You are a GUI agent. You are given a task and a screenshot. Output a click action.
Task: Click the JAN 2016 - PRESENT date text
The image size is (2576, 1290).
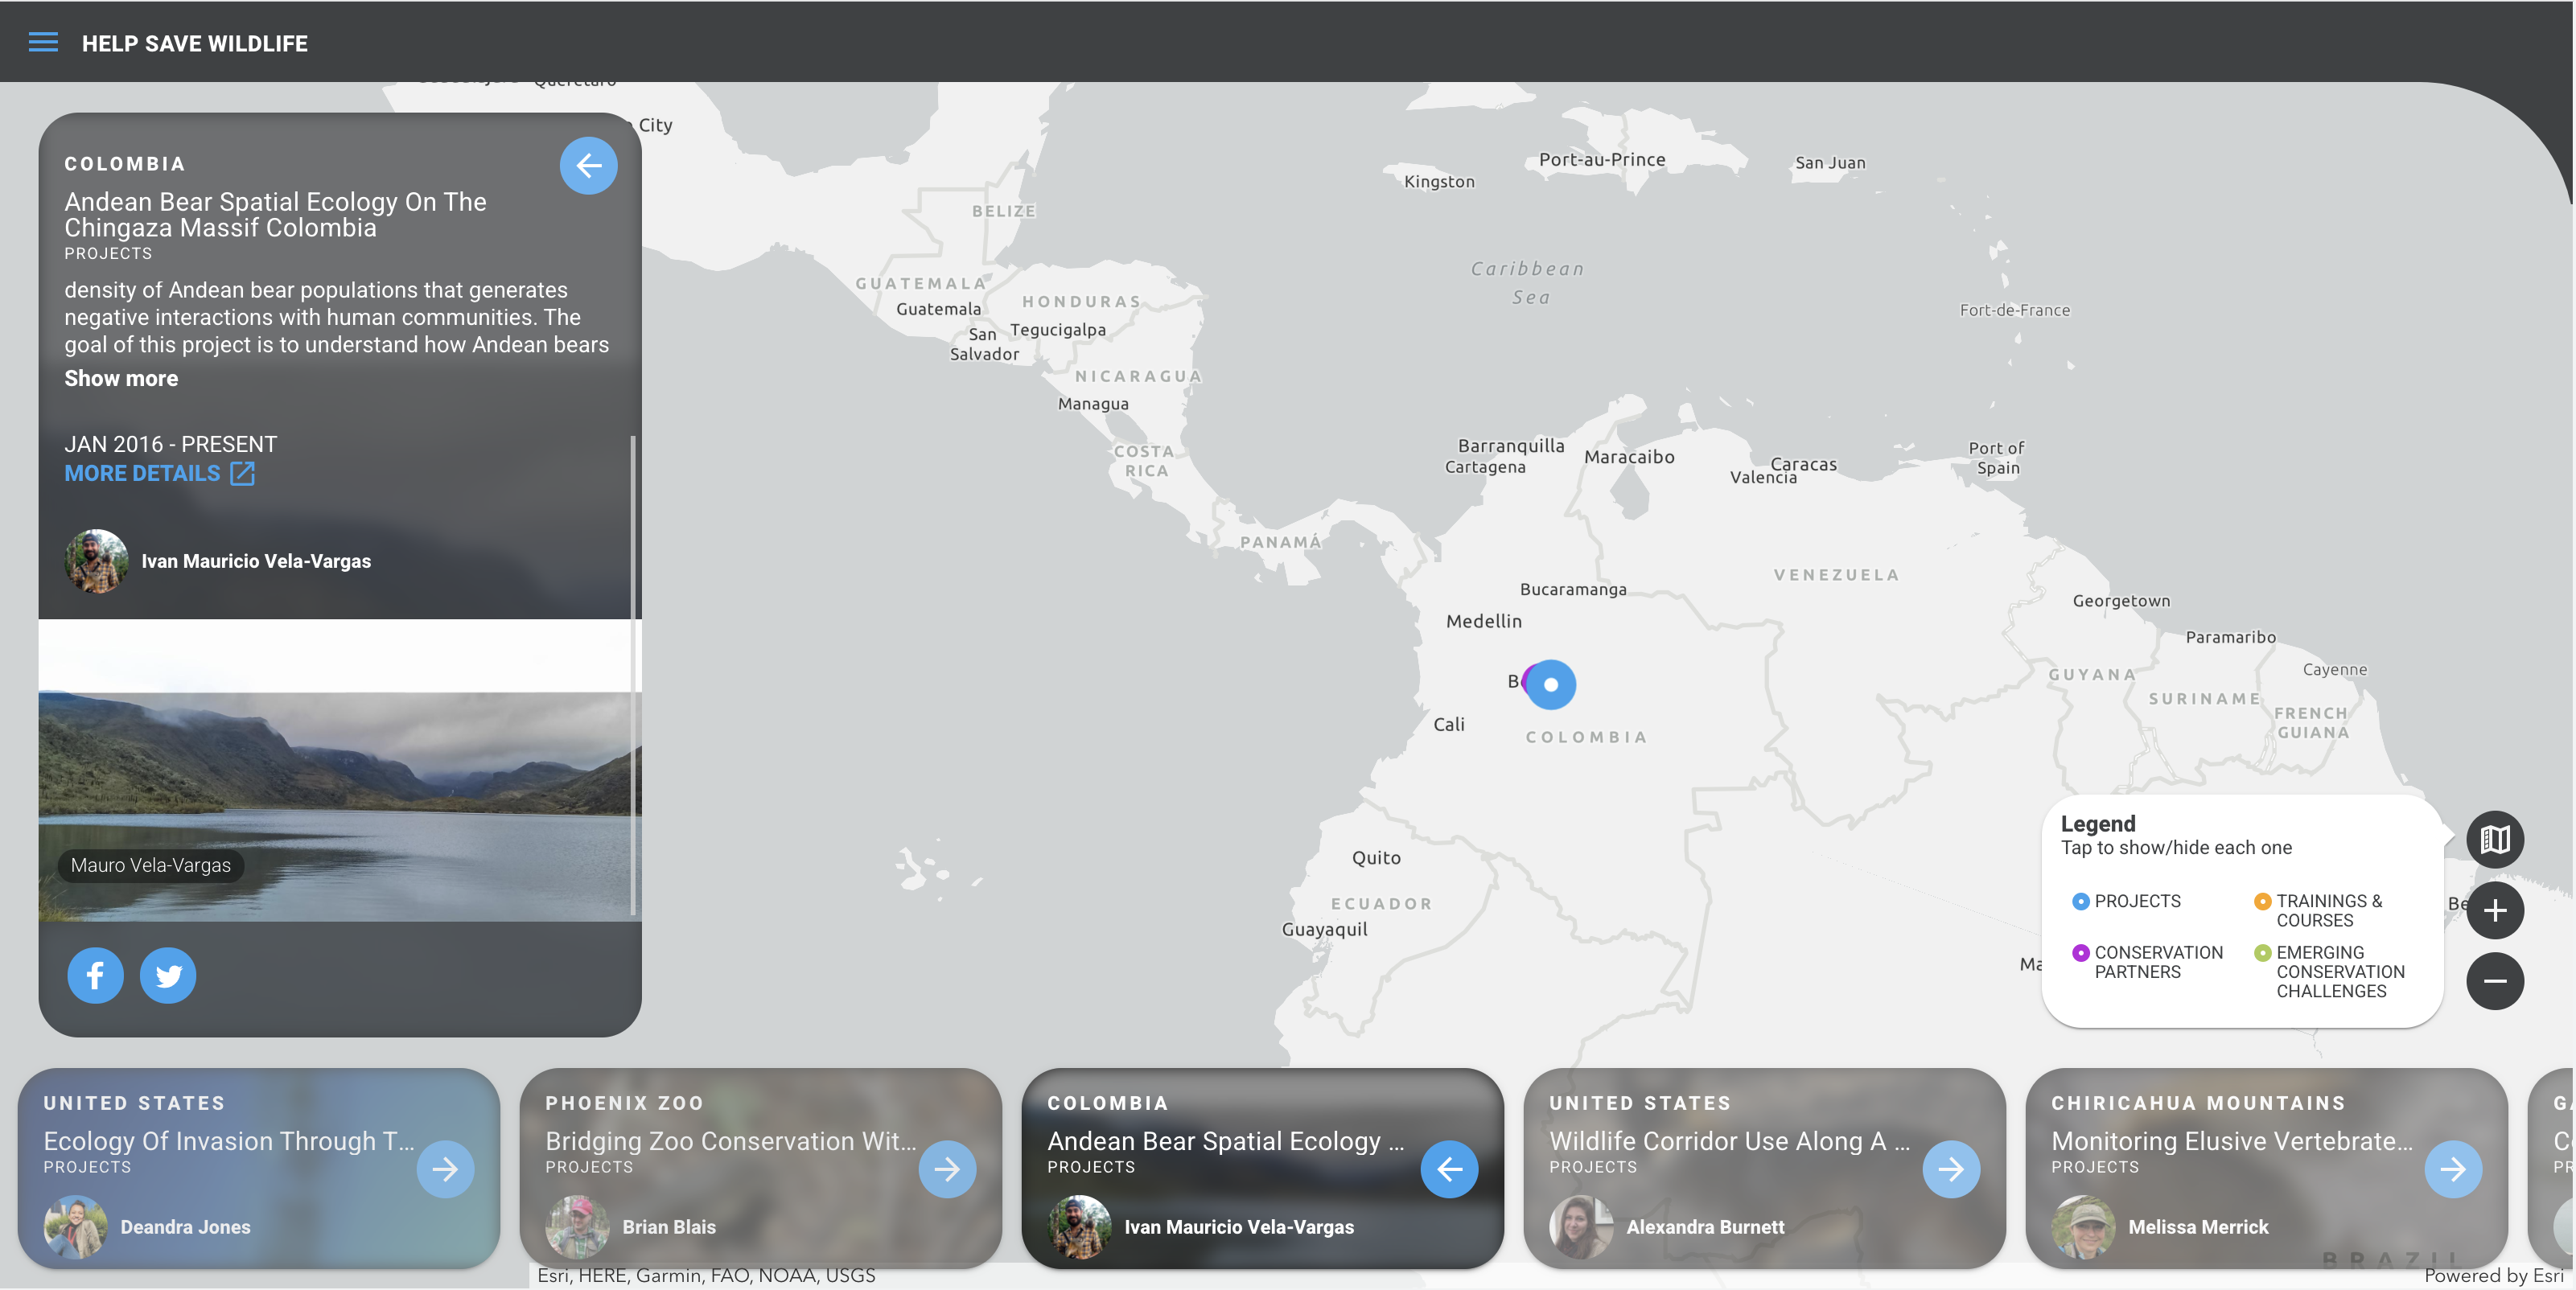pos(171,444)
